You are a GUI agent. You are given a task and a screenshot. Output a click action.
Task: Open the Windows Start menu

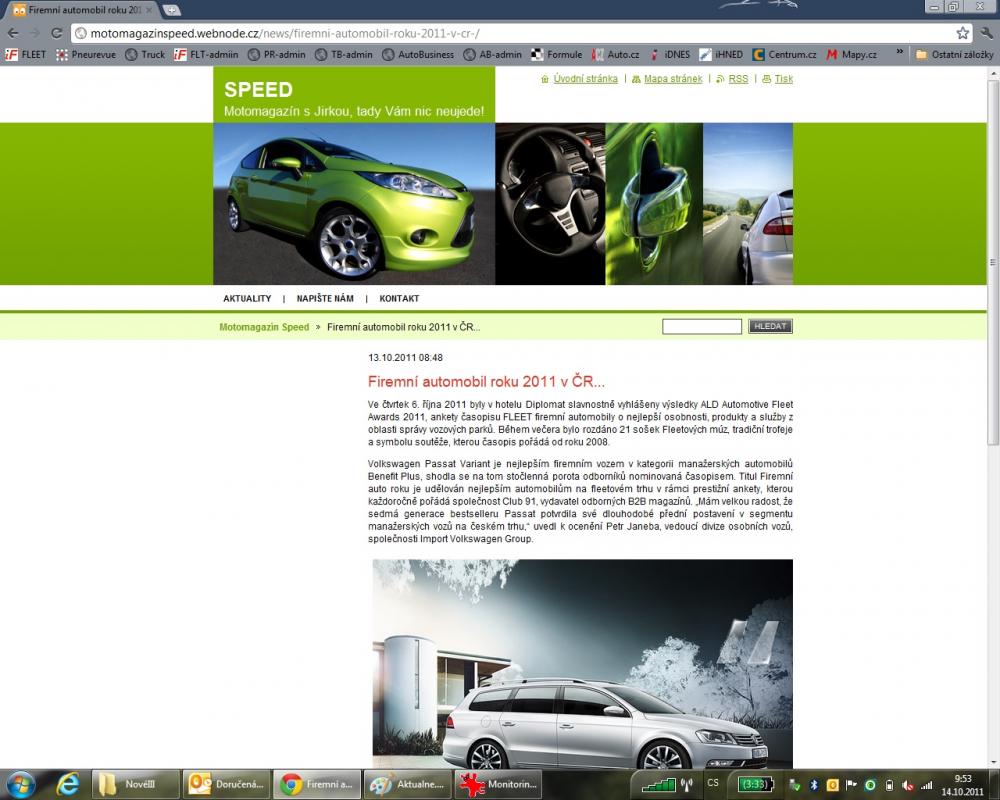coord(20,784)
